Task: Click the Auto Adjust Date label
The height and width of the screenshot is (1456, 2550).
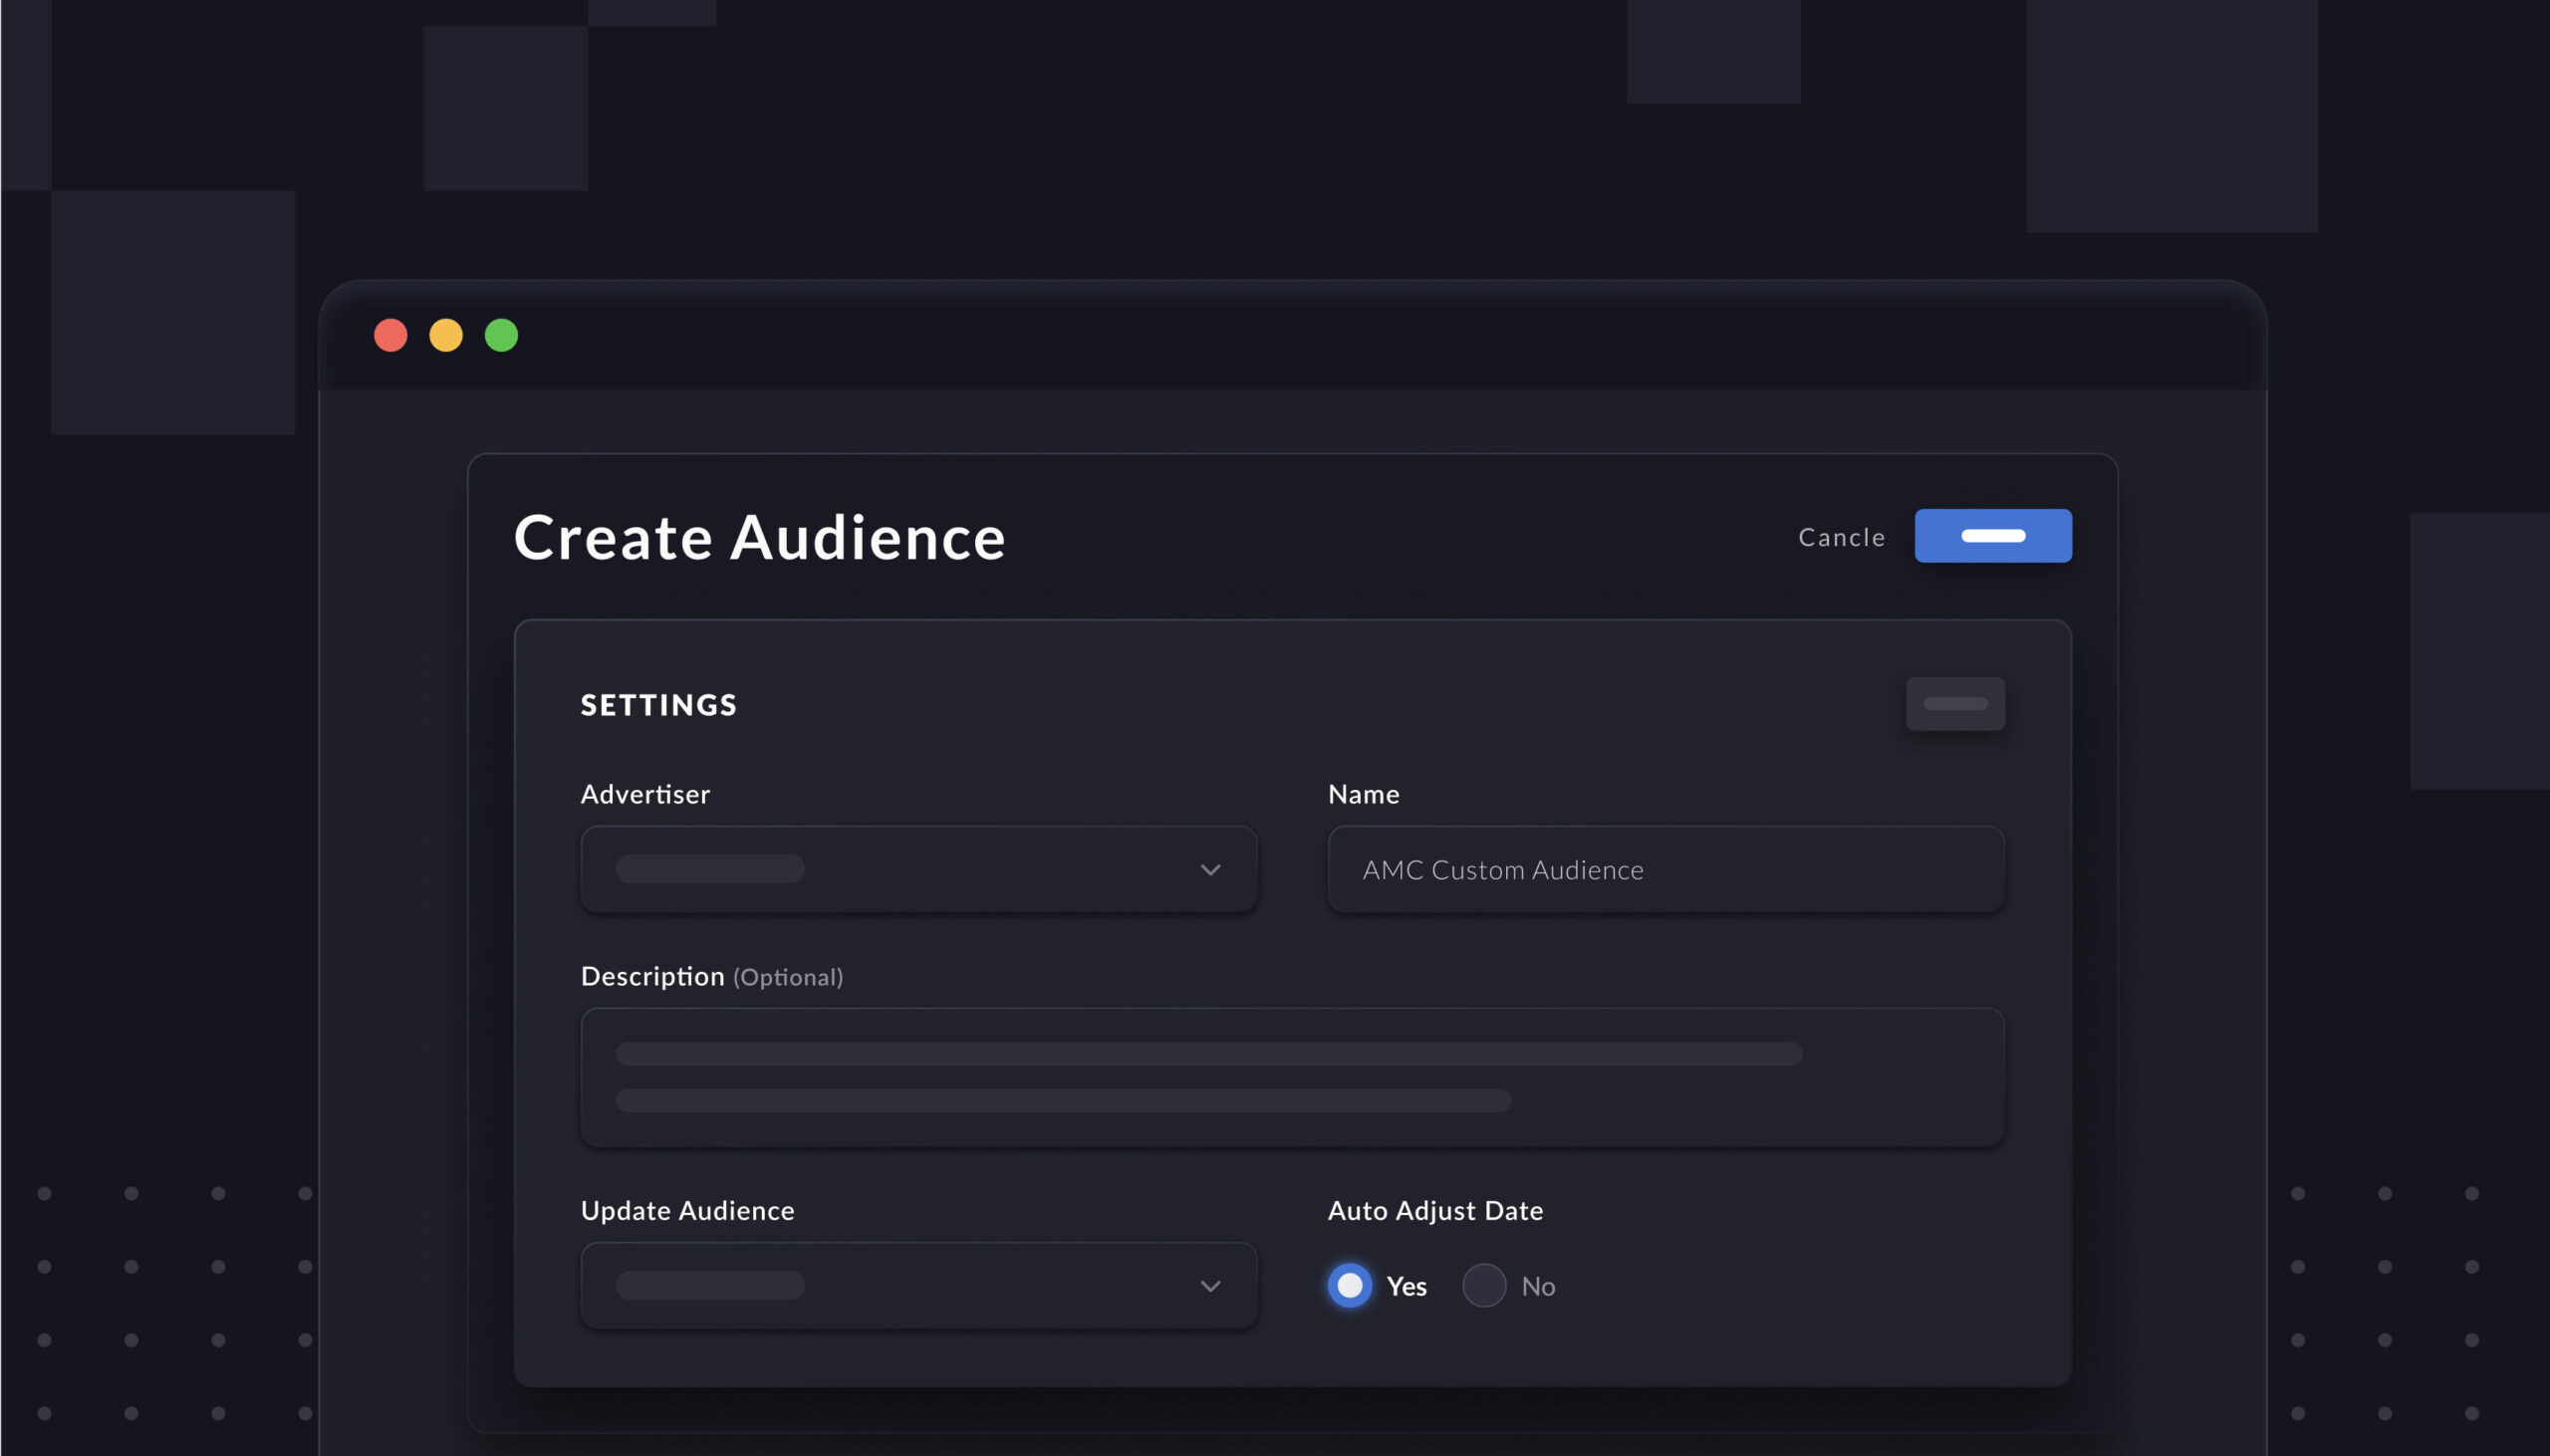Action: tap(1434, 1210)
